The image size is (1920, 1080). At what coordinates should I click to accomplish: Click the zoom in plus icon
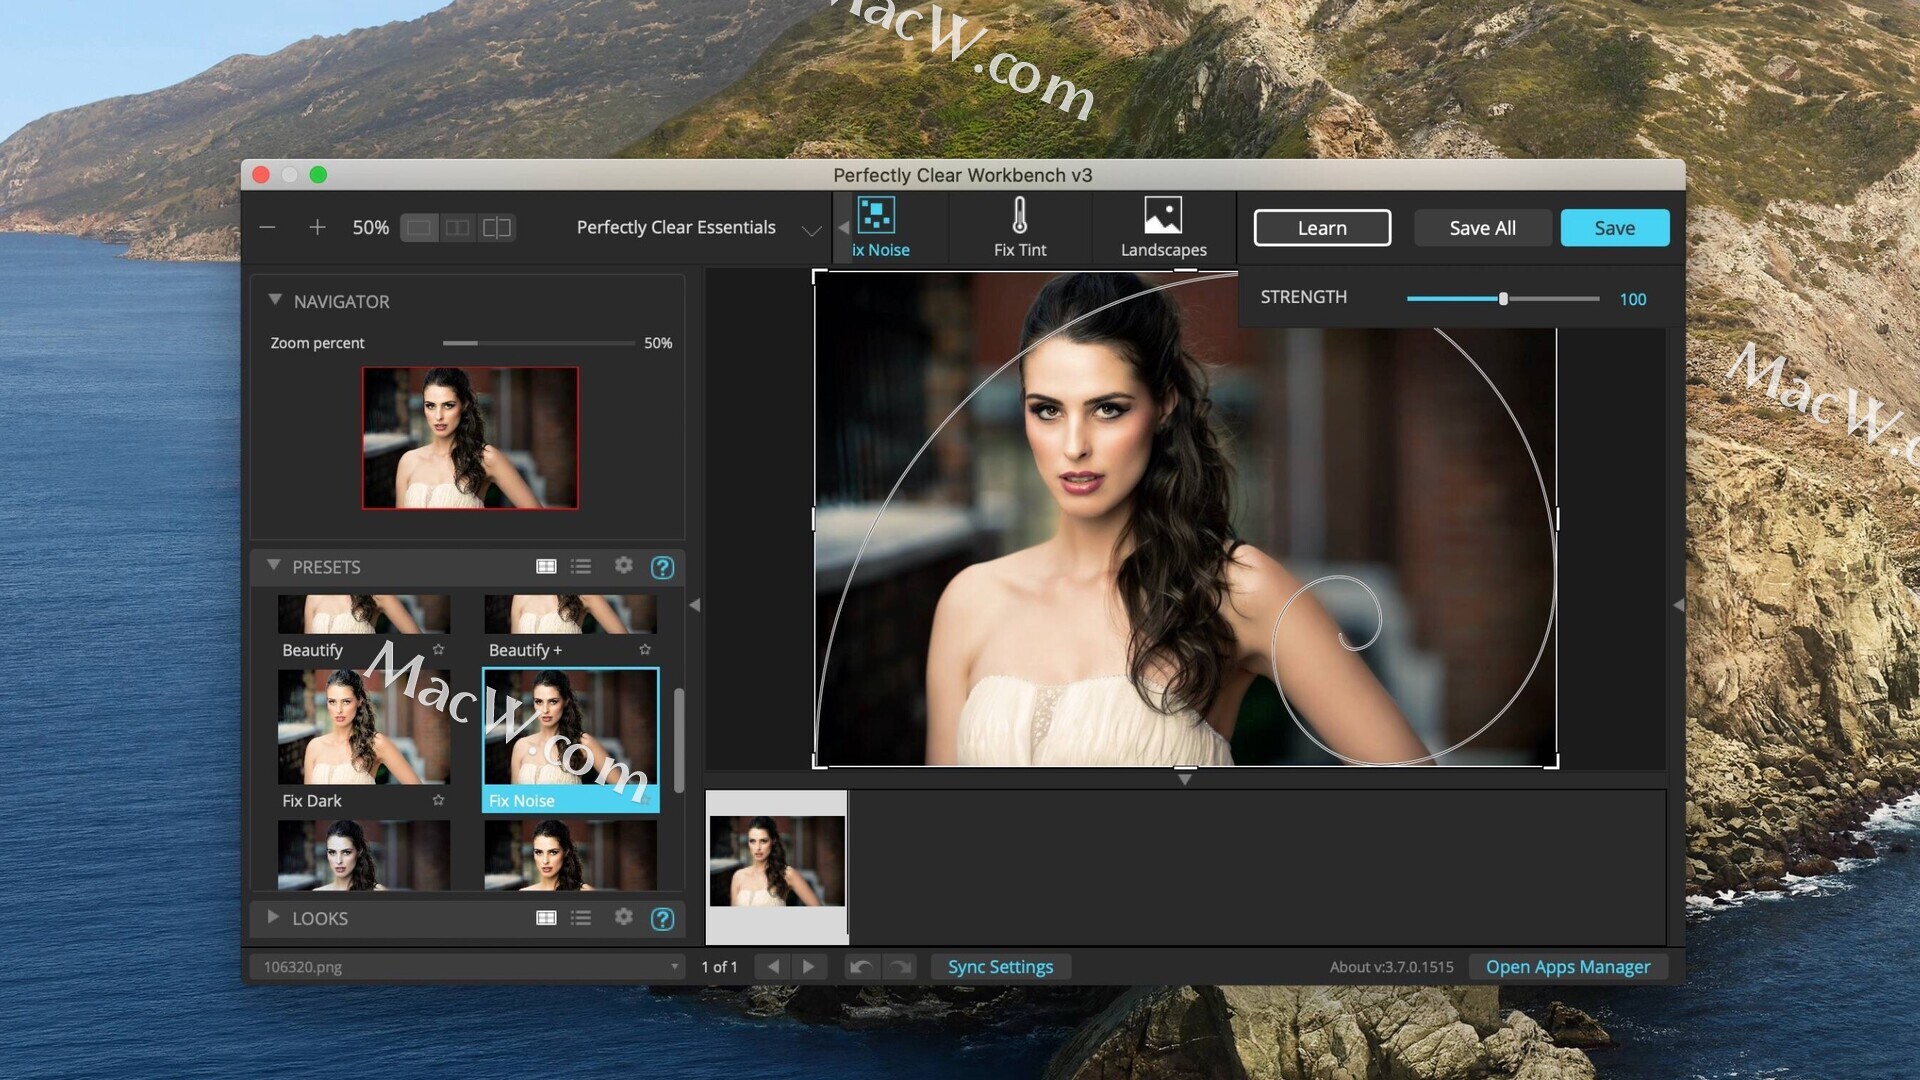click(317, 228)
